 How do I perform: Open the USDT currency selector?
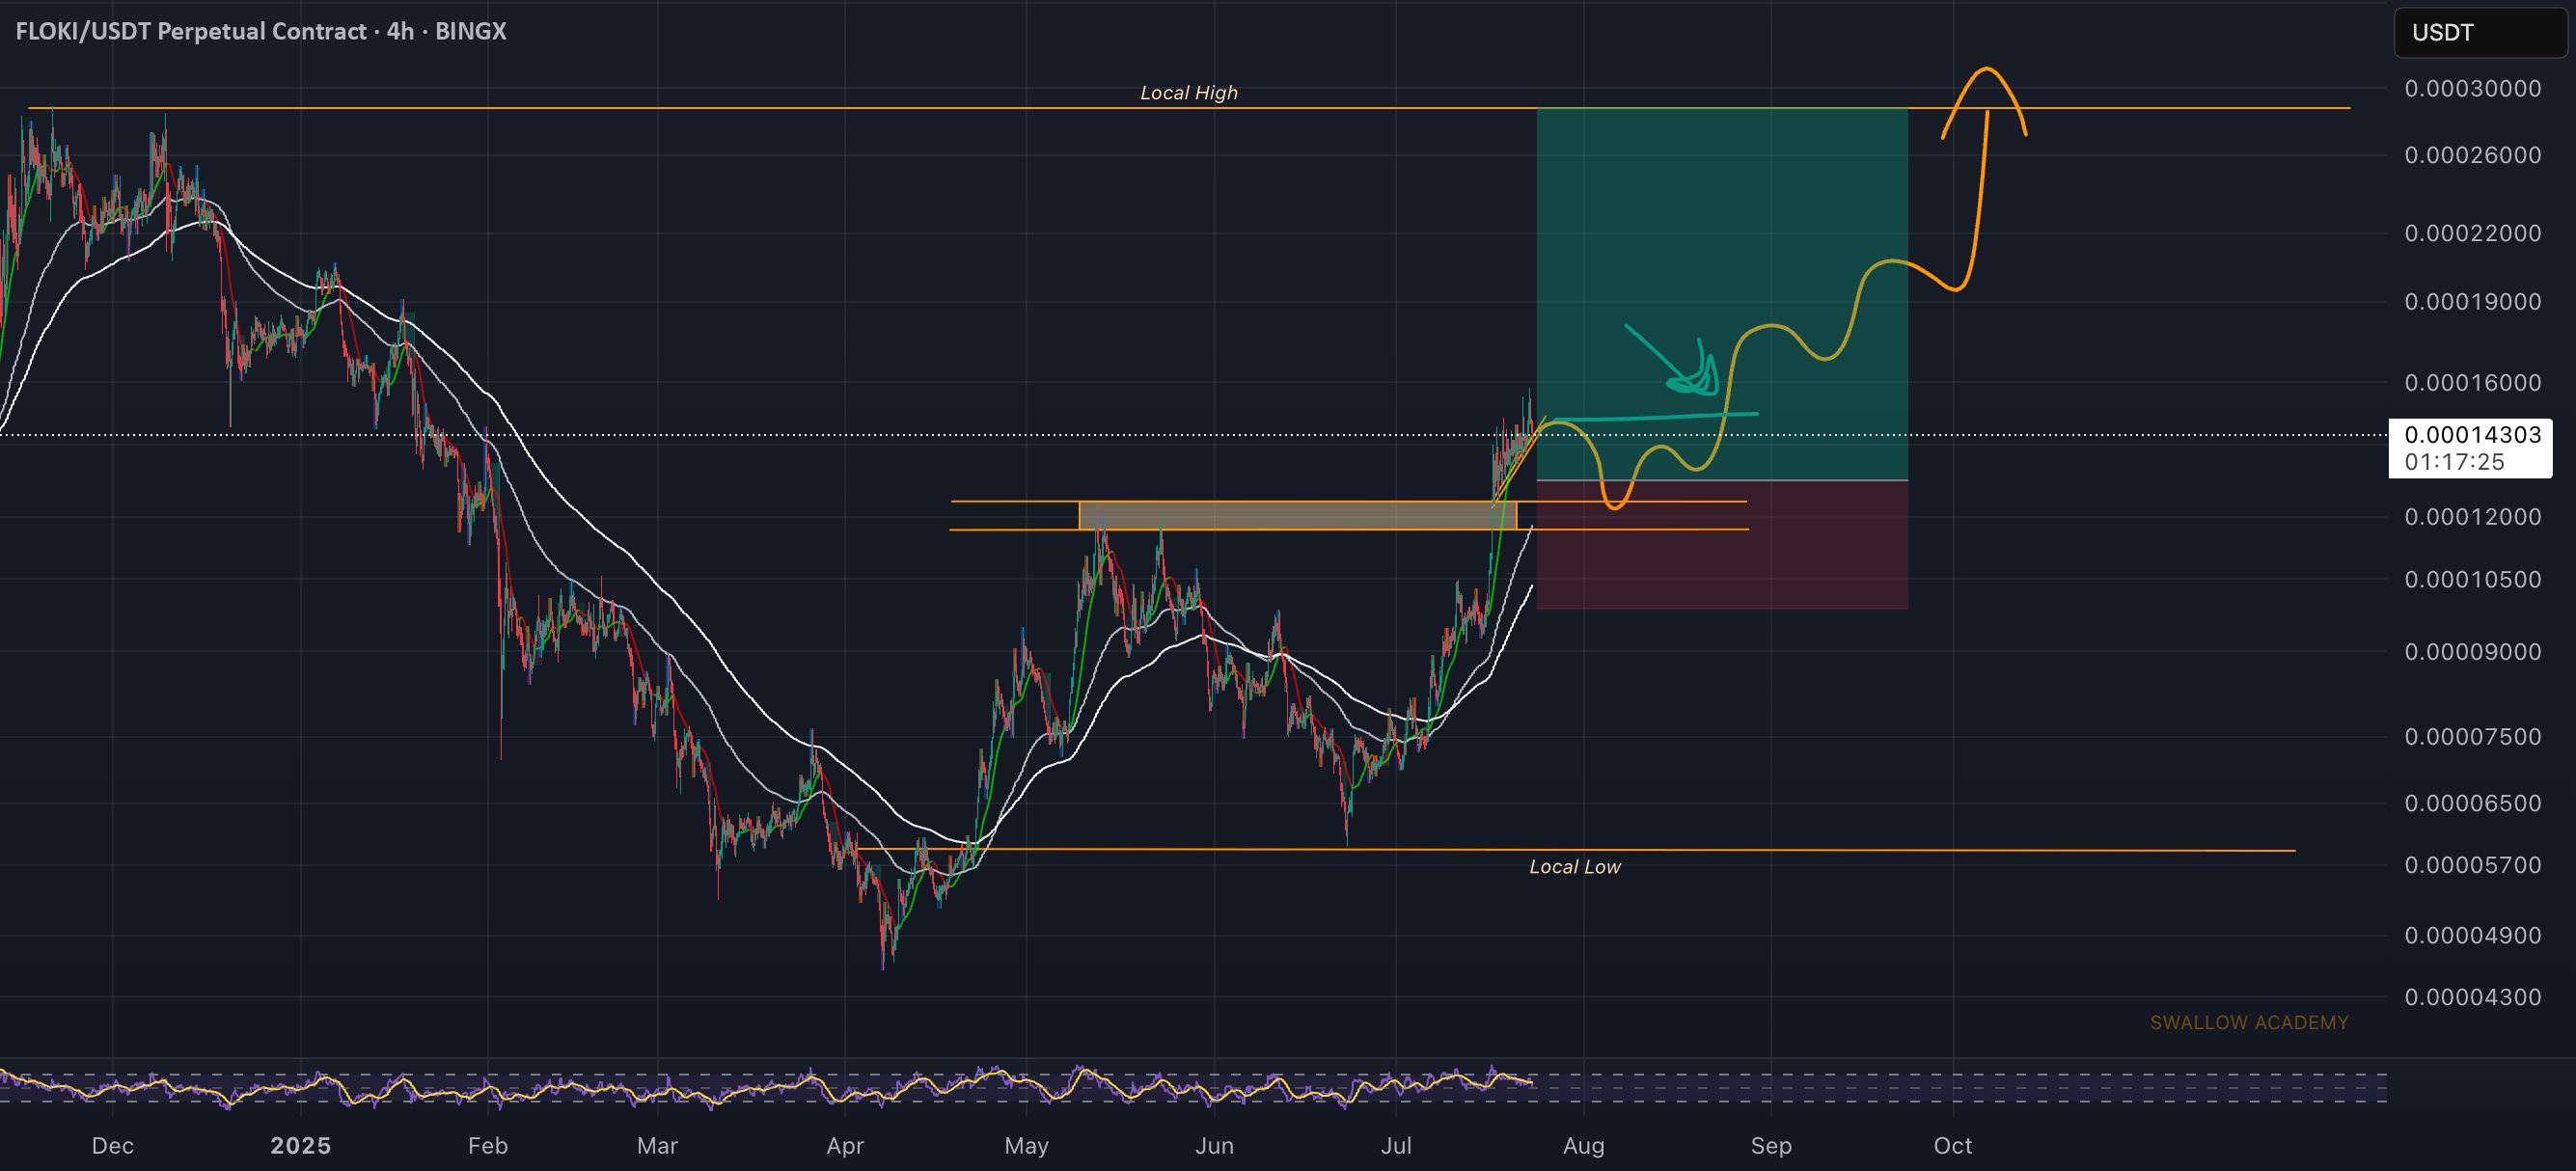2478,33
